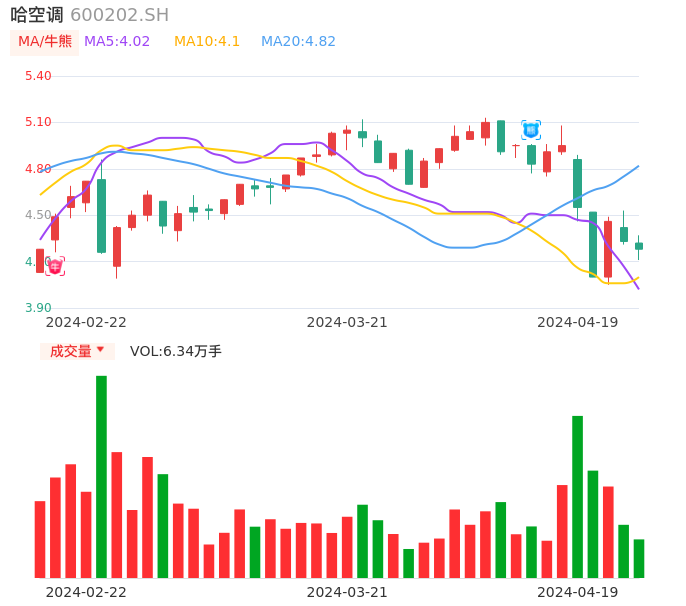Toggle the MA10 moving average legend
Image resolution: width=686 pixels, height=606 pixels.
tap(207, 42)
